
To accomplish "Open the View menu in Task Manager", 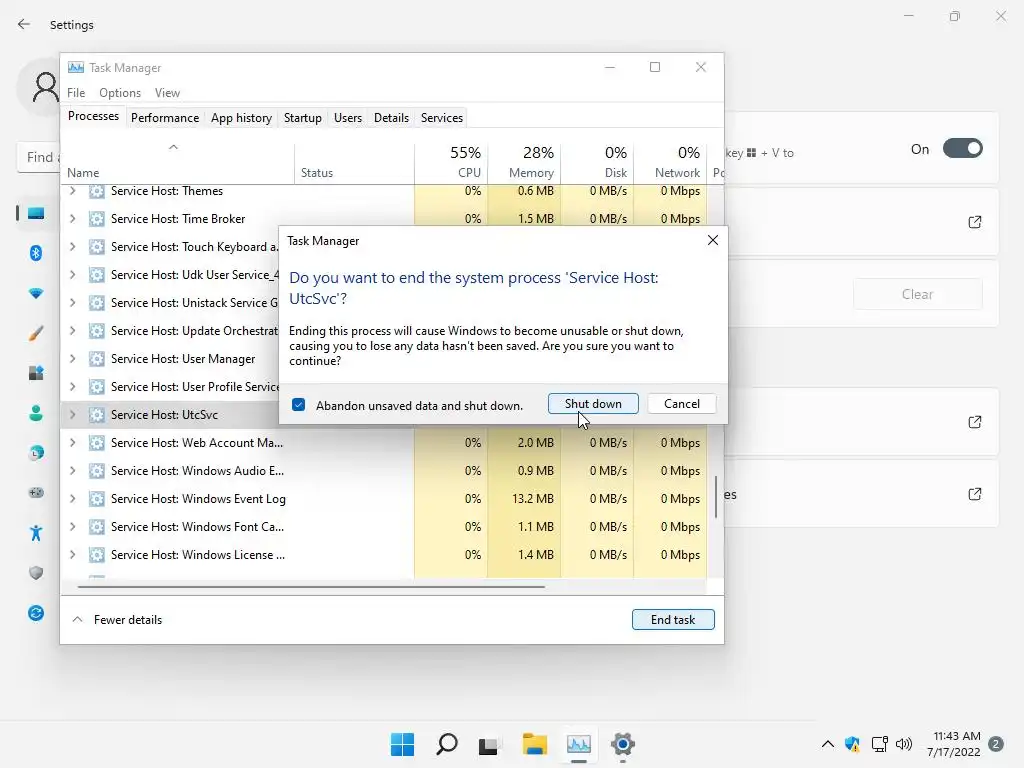I will [167, 93].
